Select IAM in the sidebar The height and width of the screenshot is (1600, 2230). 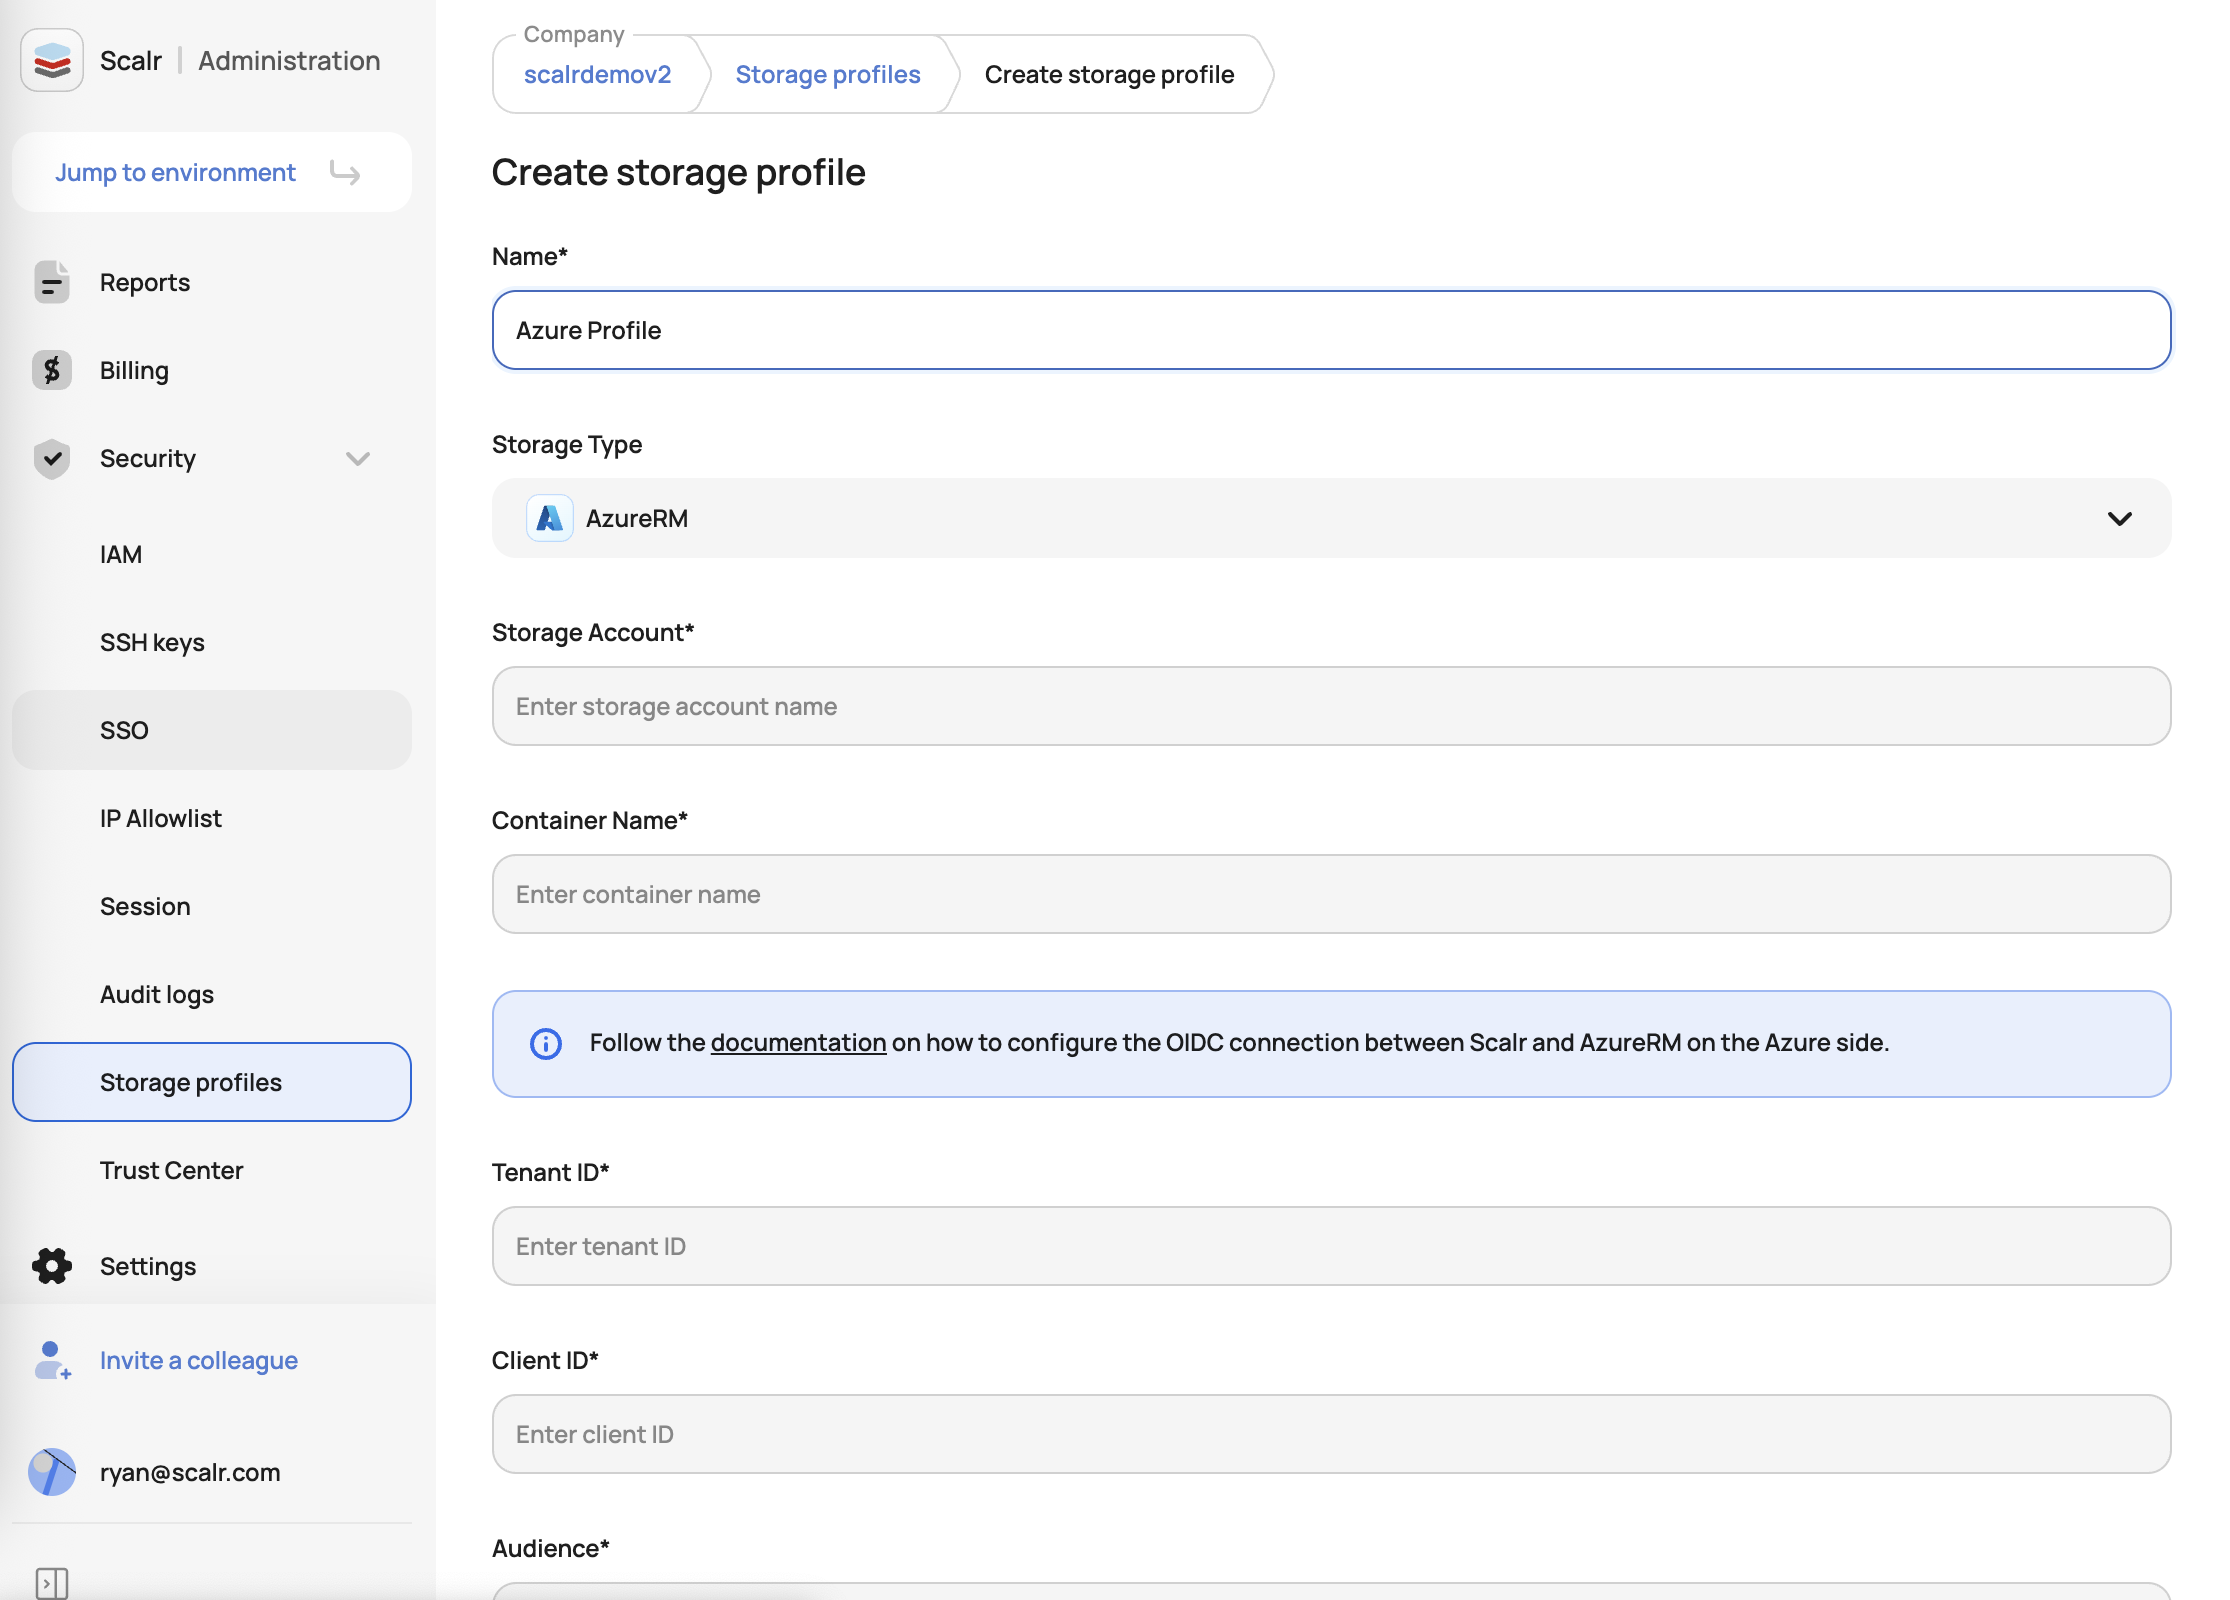point(121,554)
